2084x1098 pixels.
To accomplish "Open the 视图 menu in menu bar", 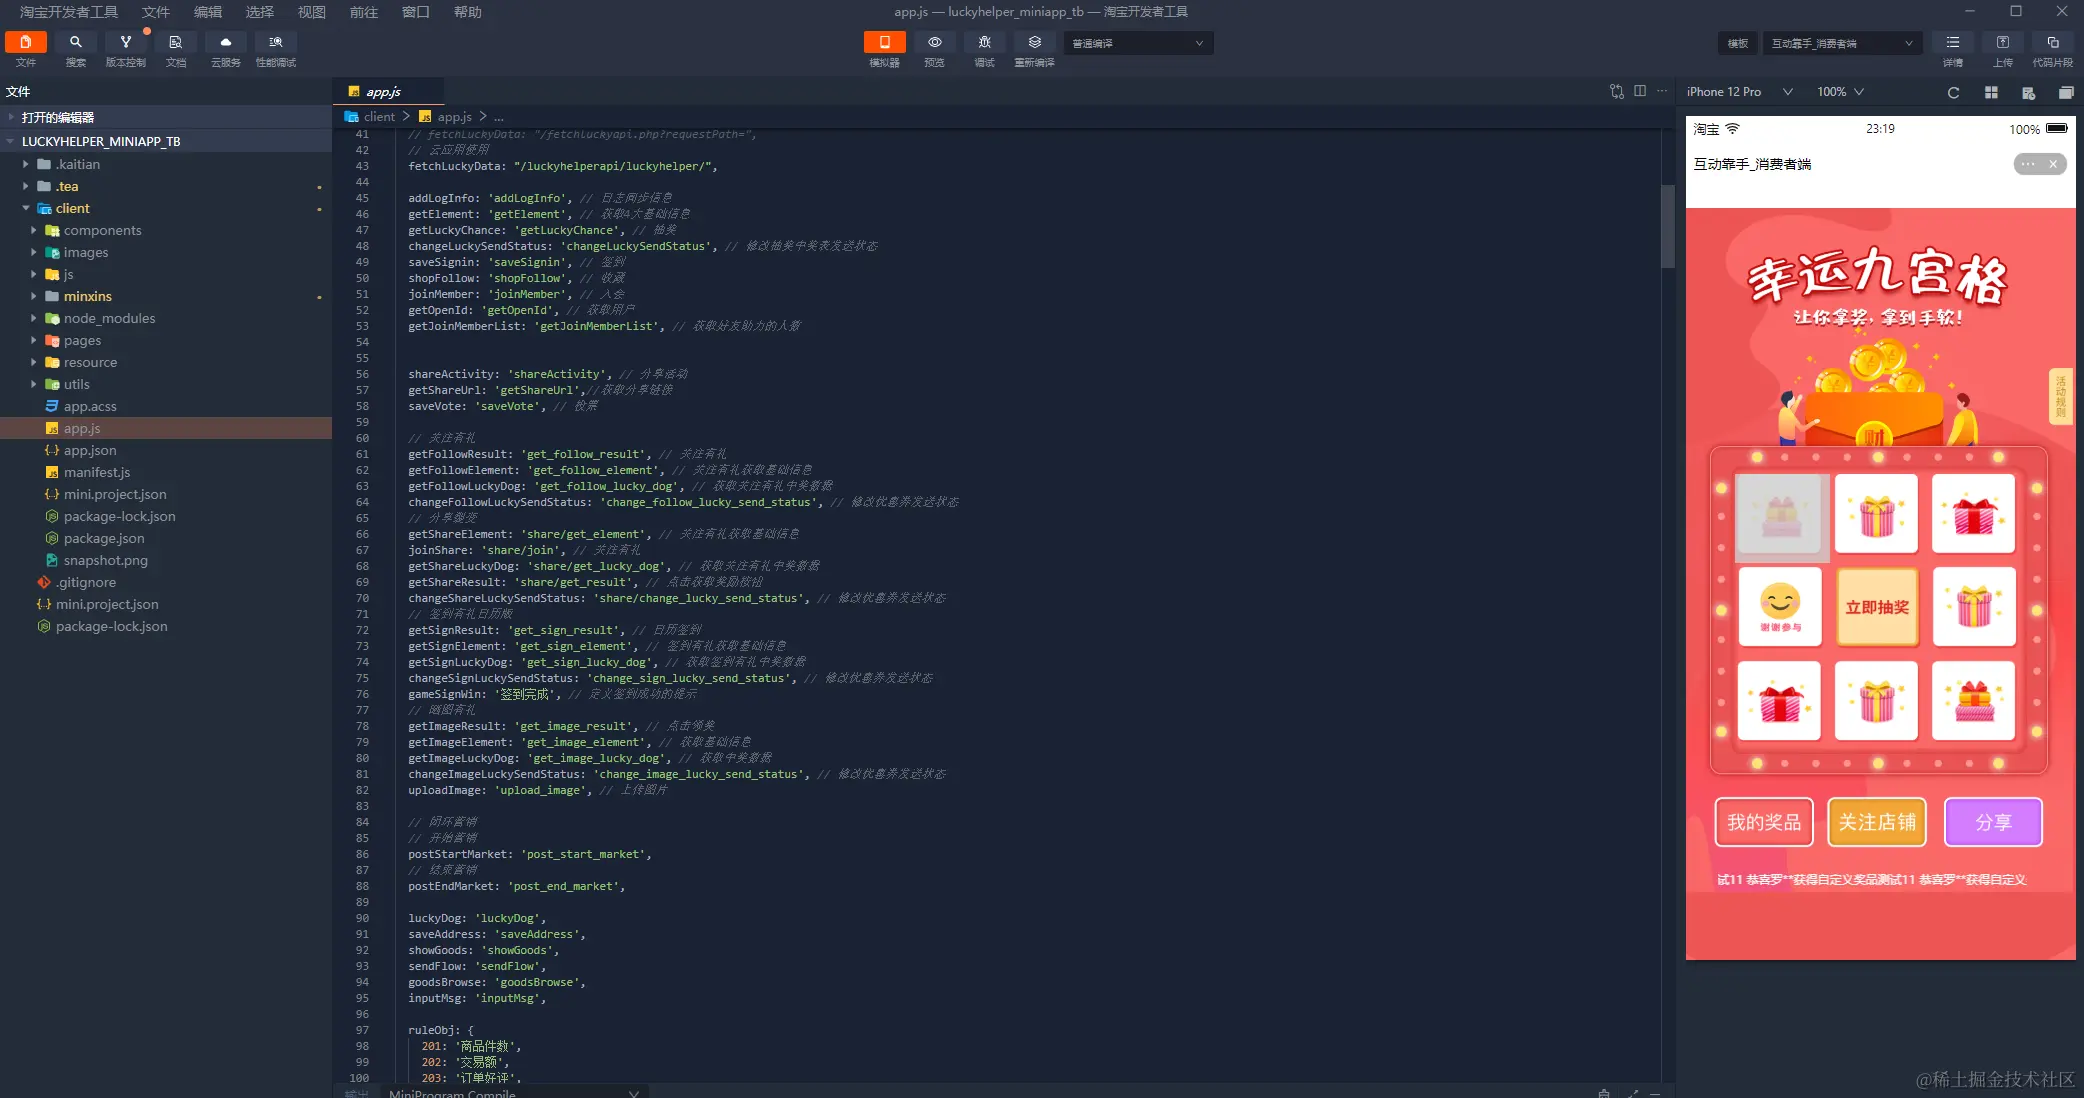I will click(x=312, y=12).
